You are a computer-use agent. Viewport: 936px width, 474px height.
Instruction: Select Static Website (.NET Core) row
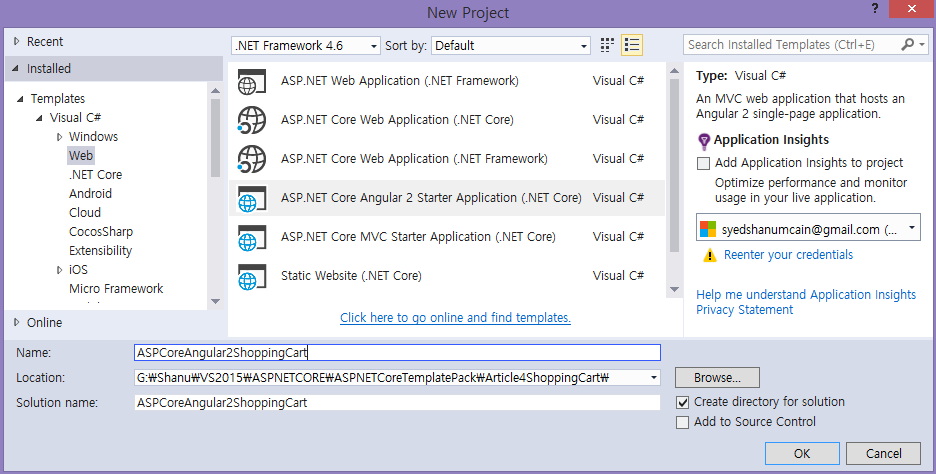click(x=447, y=276)
